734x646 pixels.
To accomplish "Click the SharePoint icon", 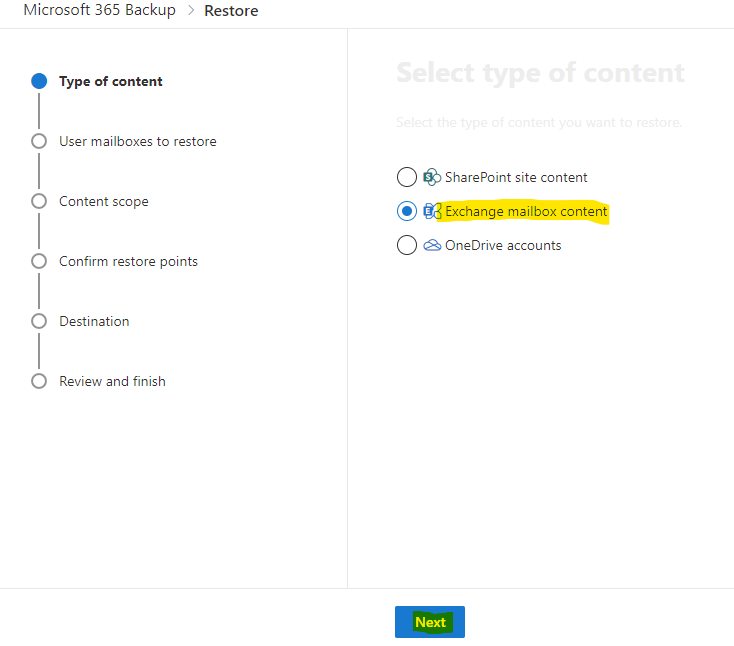I will 432,177.
